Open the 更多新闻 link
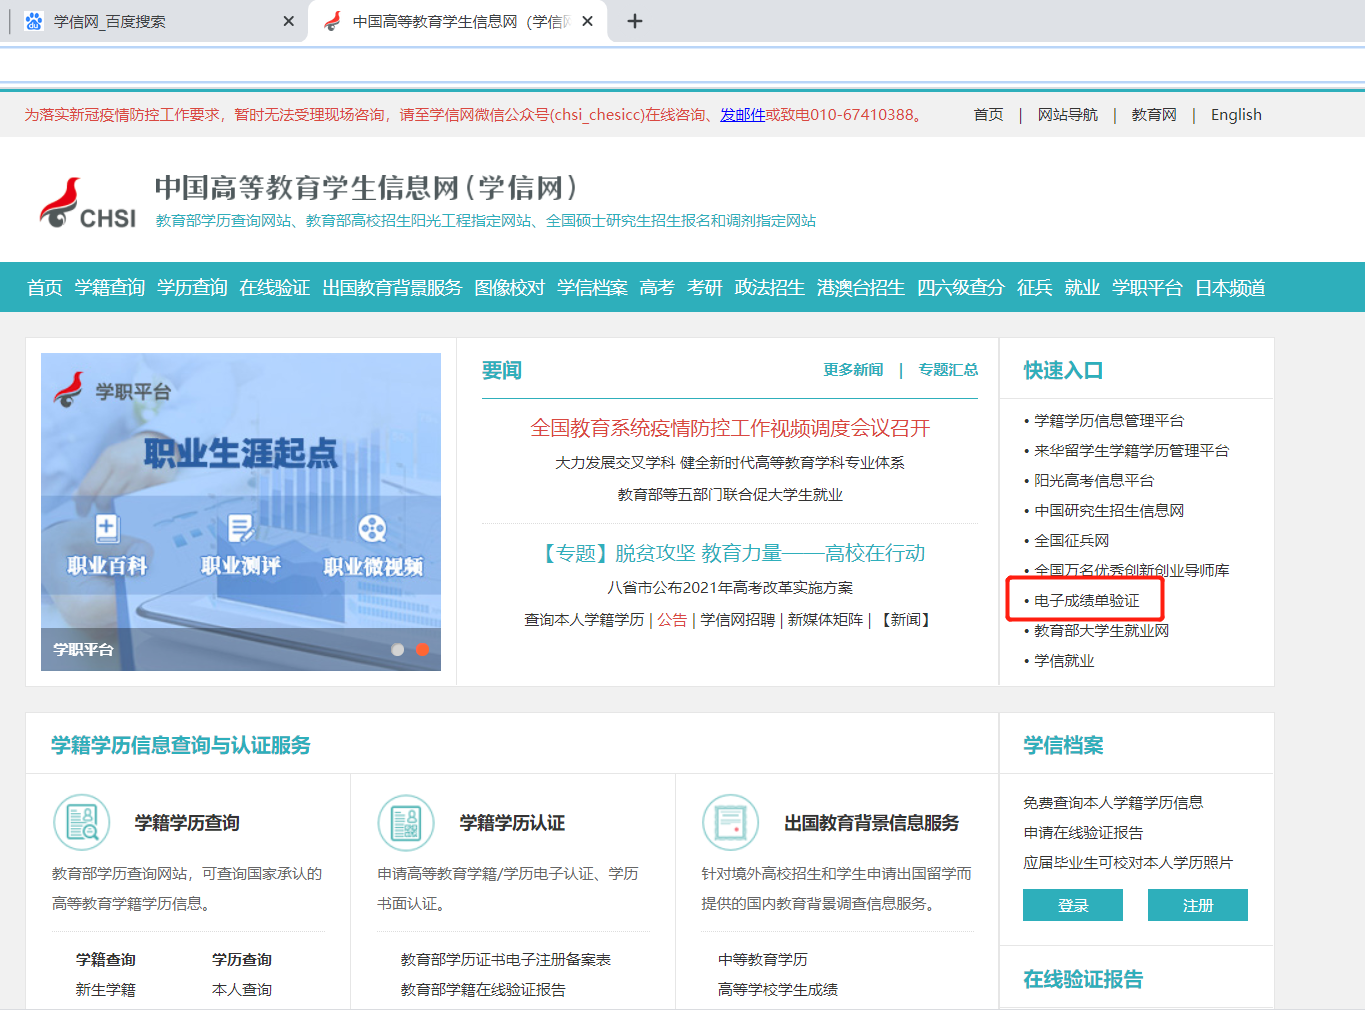Screen dimensions: 1365x1016 854,370
